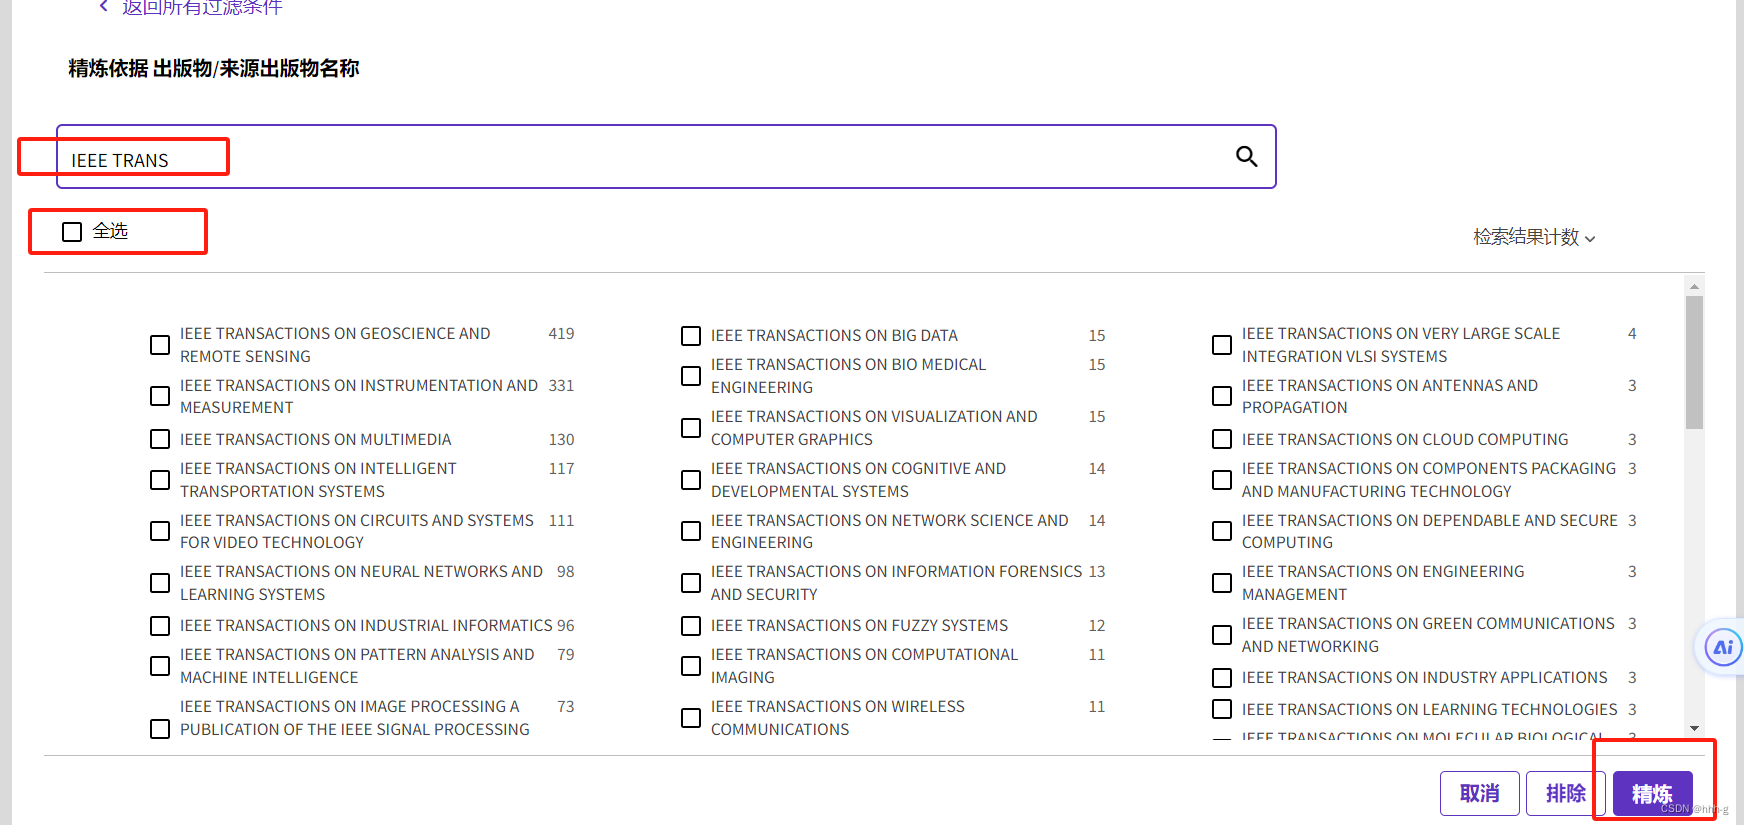Click the search magnifier icon

point(1246,156)
